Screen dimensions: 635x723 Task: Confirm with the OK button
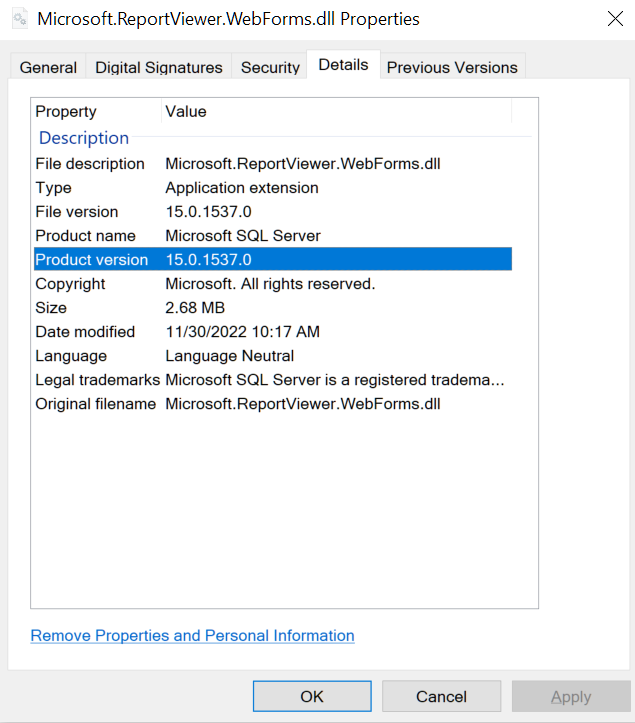point(312,696)
